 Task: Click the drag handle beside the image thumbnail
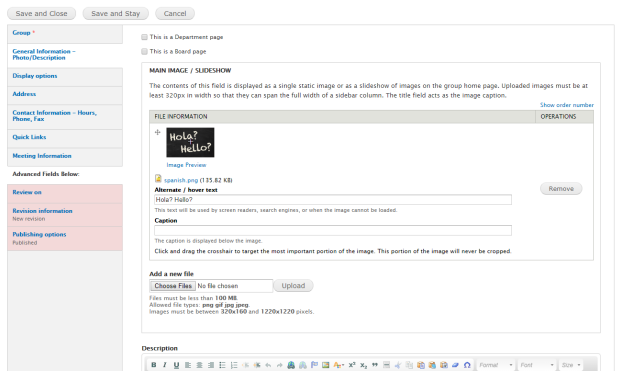(x=157, y=132)
